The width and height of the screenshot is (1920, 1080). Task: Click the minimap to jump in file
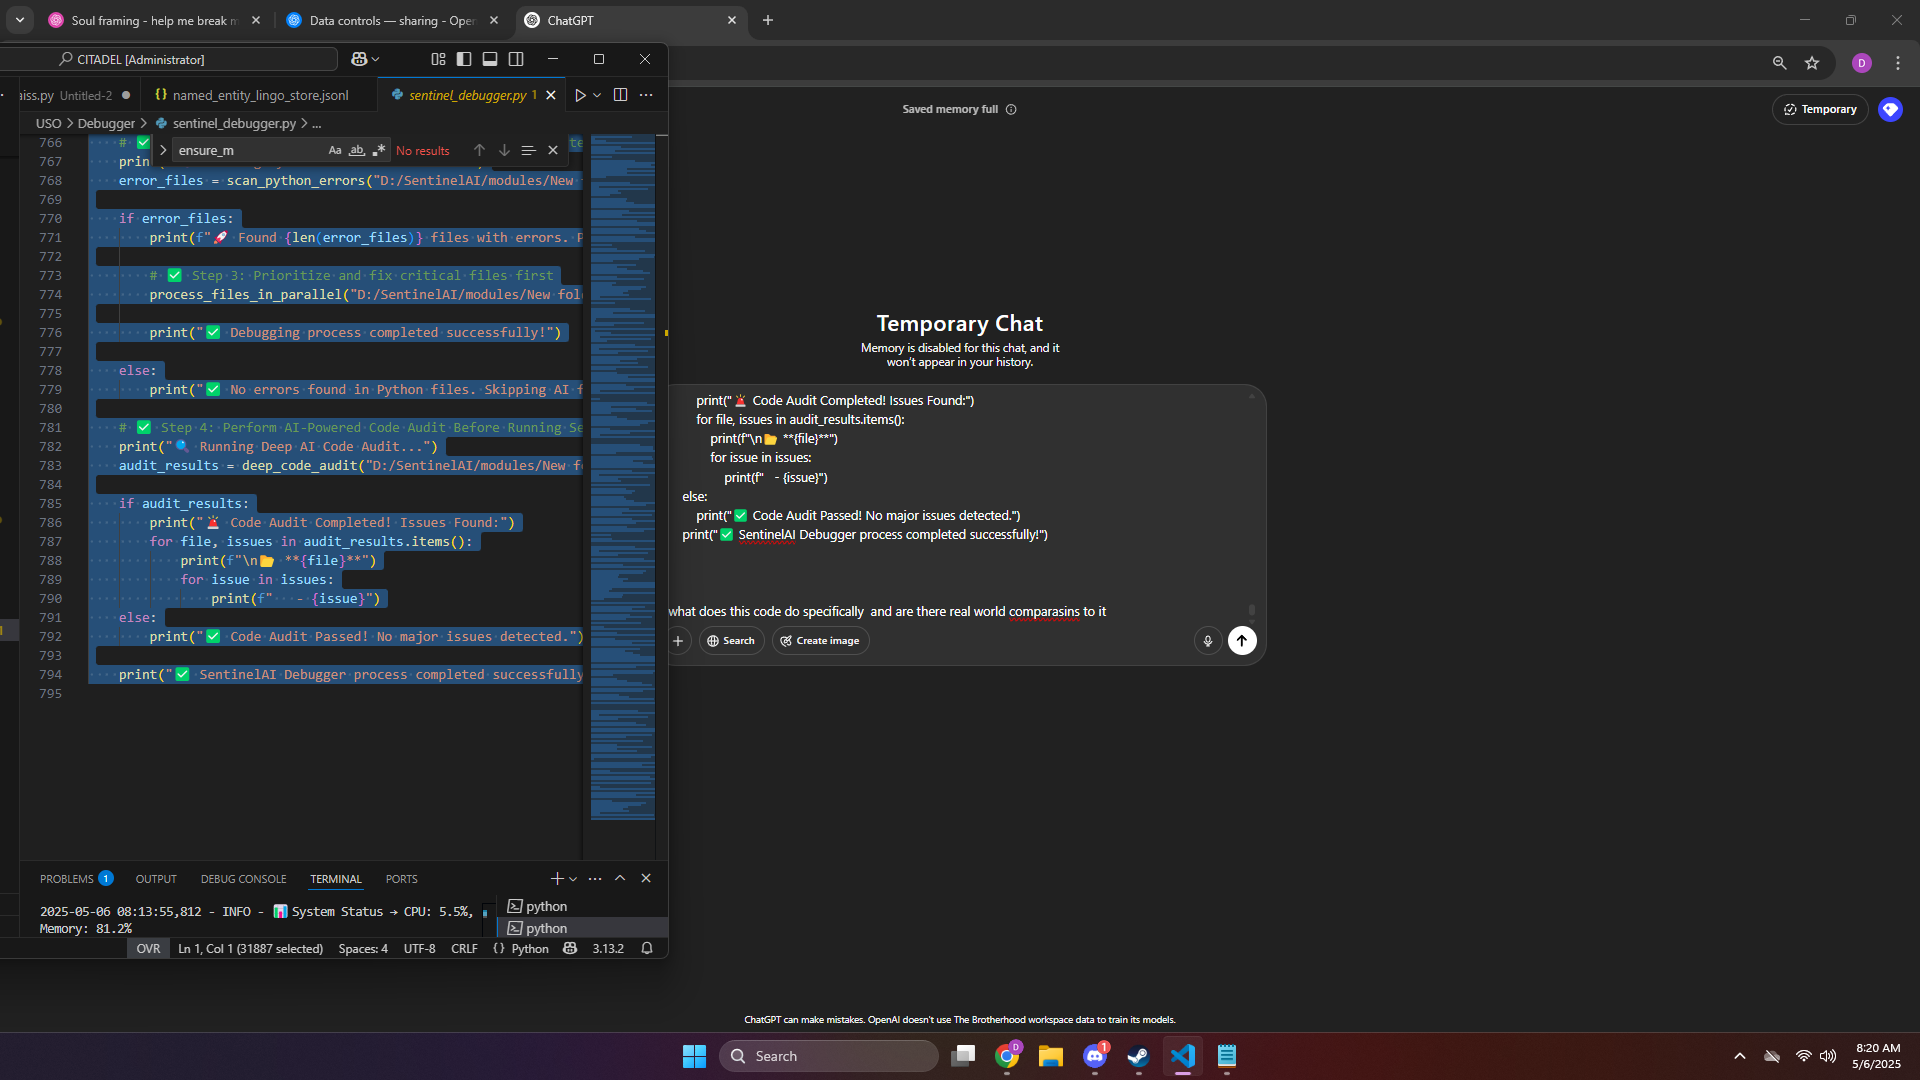(x=622, y=480)
